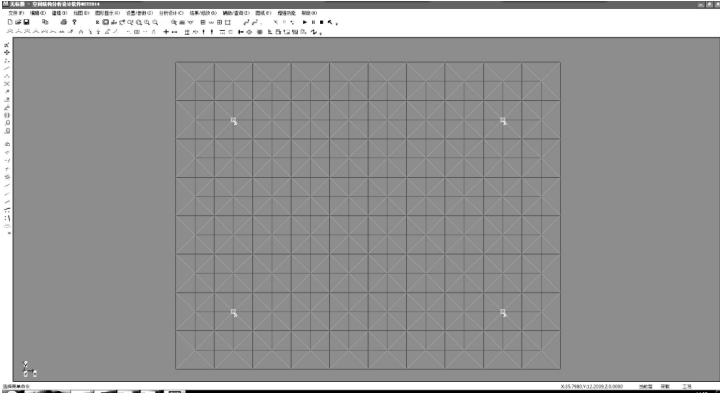Click the New file icon in toolbar
Viewport: 725px width, 395px height.
coord(10,22)
